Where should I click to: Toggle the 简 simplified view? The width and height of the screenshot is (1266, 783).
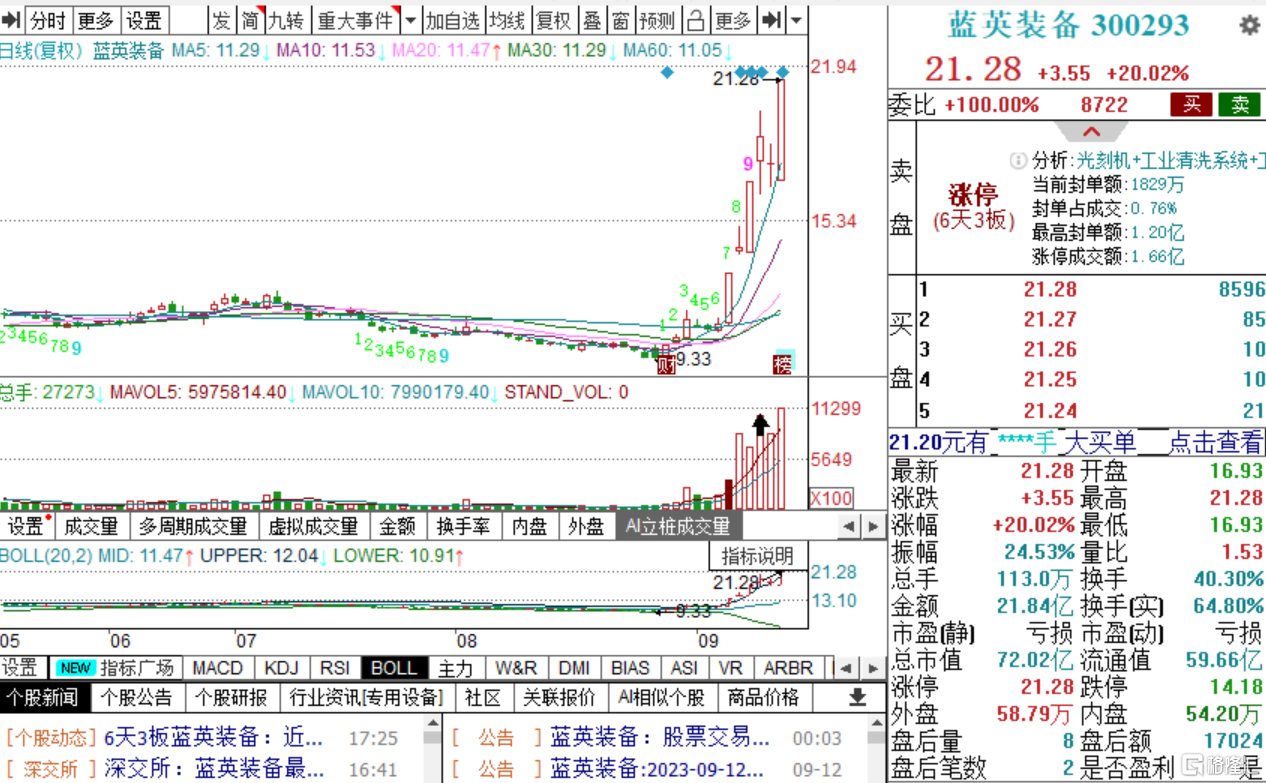[x=250, y=19]
